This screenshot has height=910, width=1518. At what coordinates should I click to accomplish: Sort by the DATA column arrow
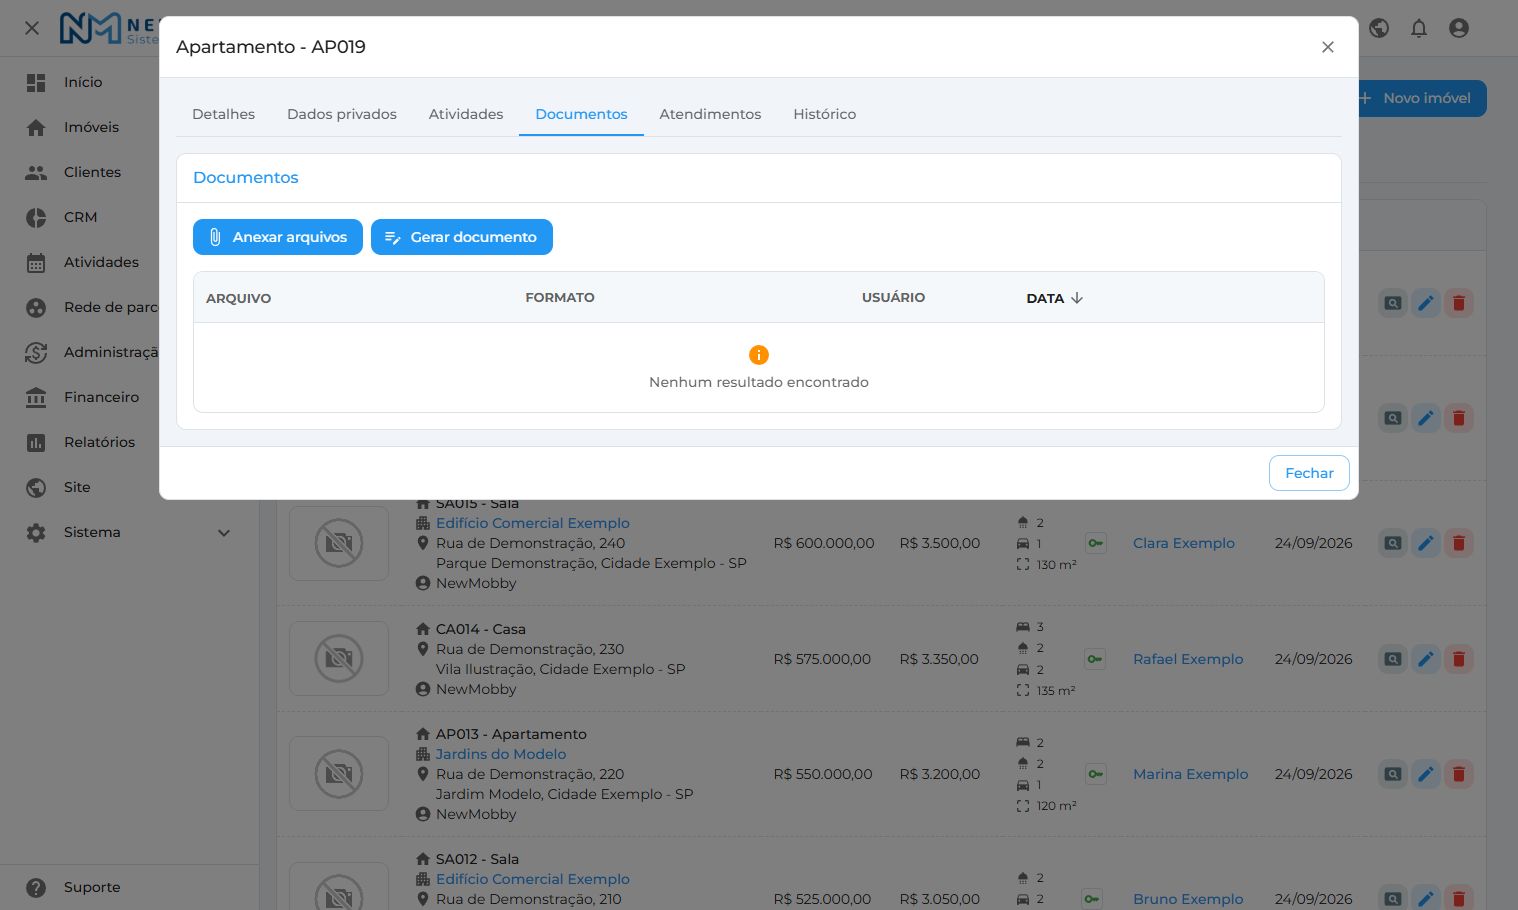[1077, 298]
